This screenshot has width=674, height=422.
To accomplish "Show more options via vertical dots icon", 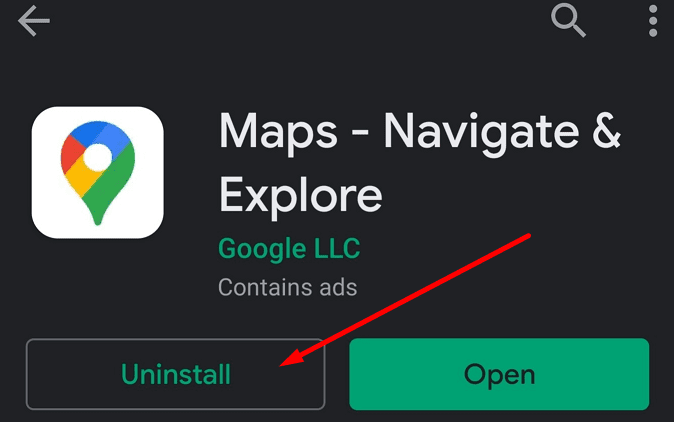I will (x=653, y=21).
